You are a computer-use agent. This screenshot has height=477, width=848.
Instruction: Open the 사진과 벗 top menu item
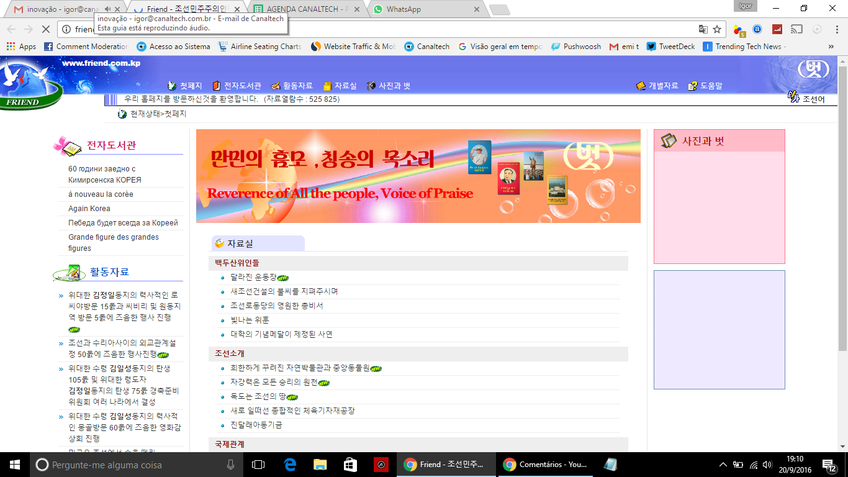point(388,85)
